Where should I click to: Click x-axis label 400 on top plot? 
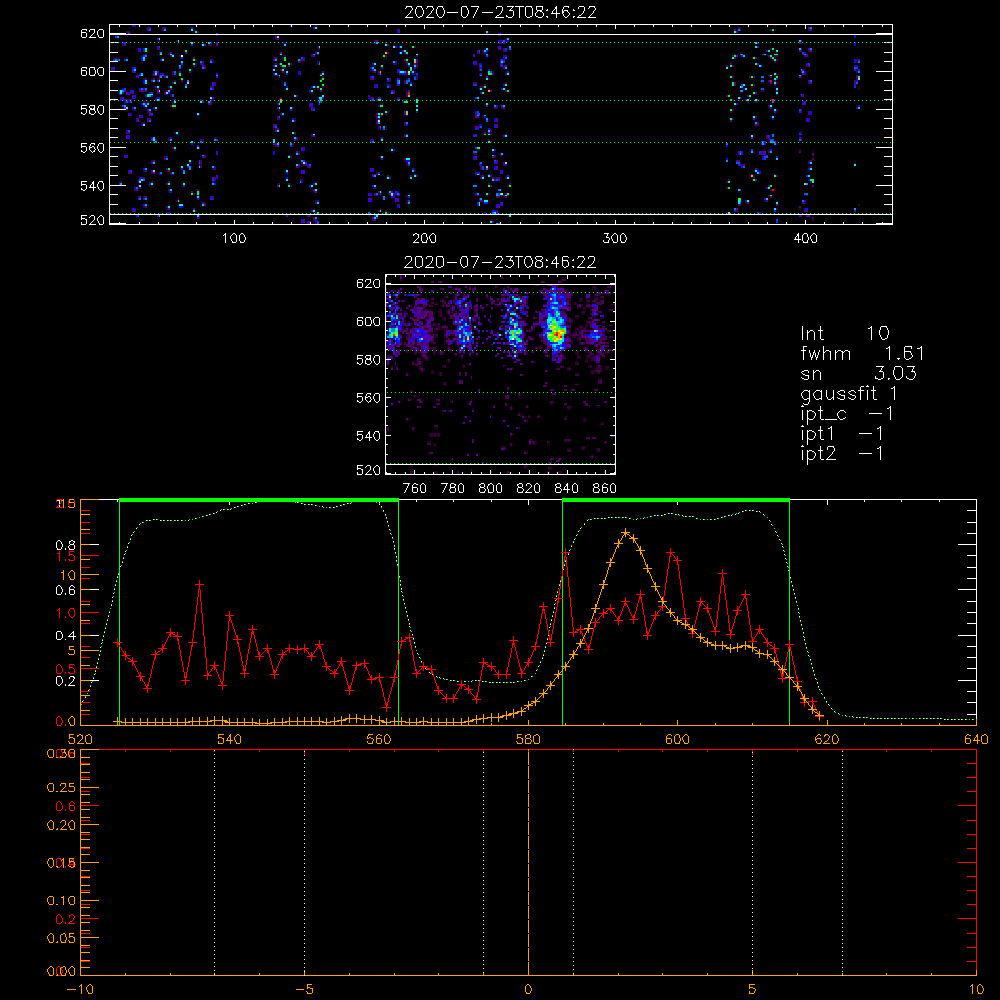tap(805, 239)
